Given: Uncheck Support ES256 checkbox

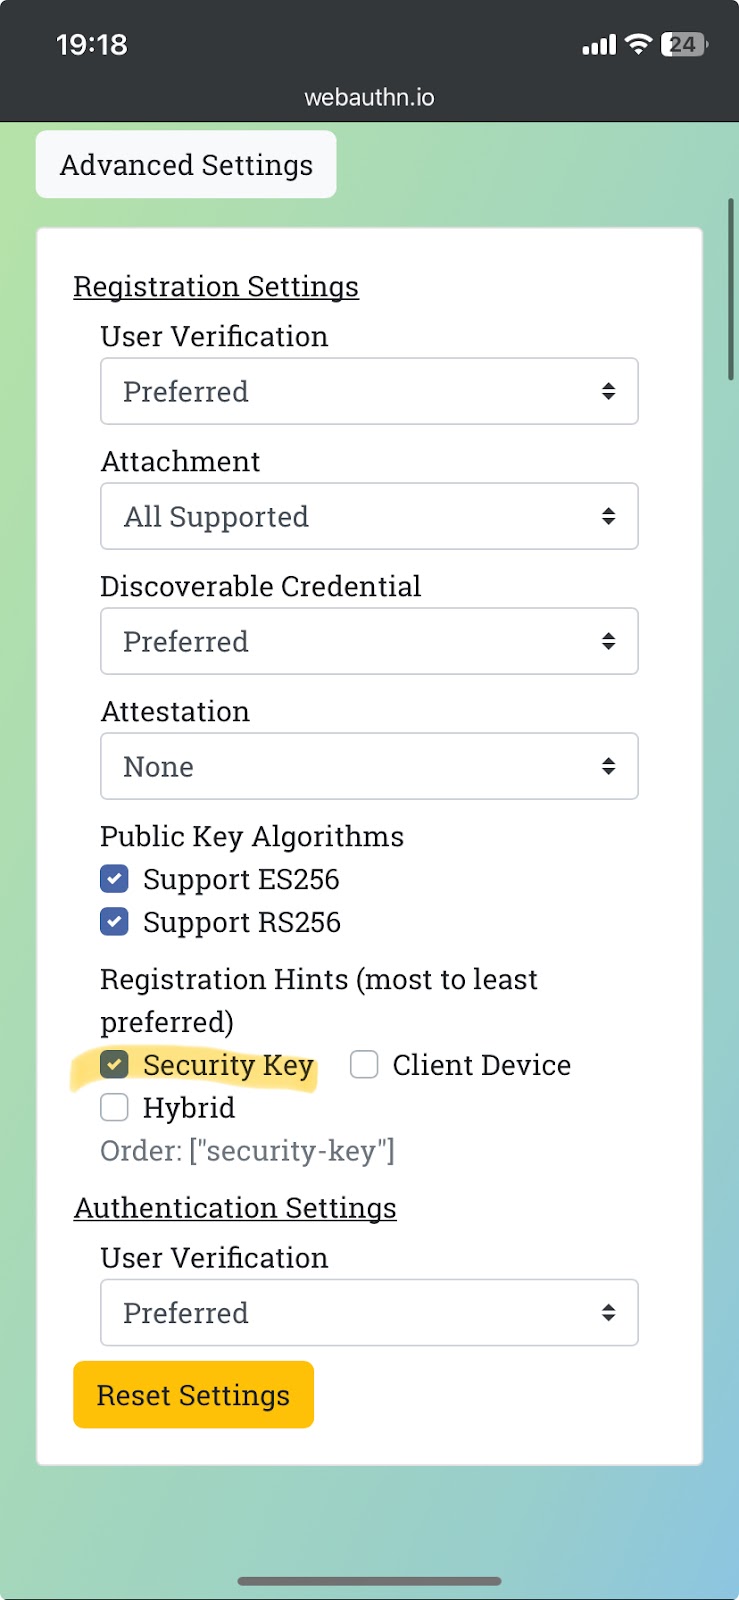Looking at the screenshot, I should [115, 879].
